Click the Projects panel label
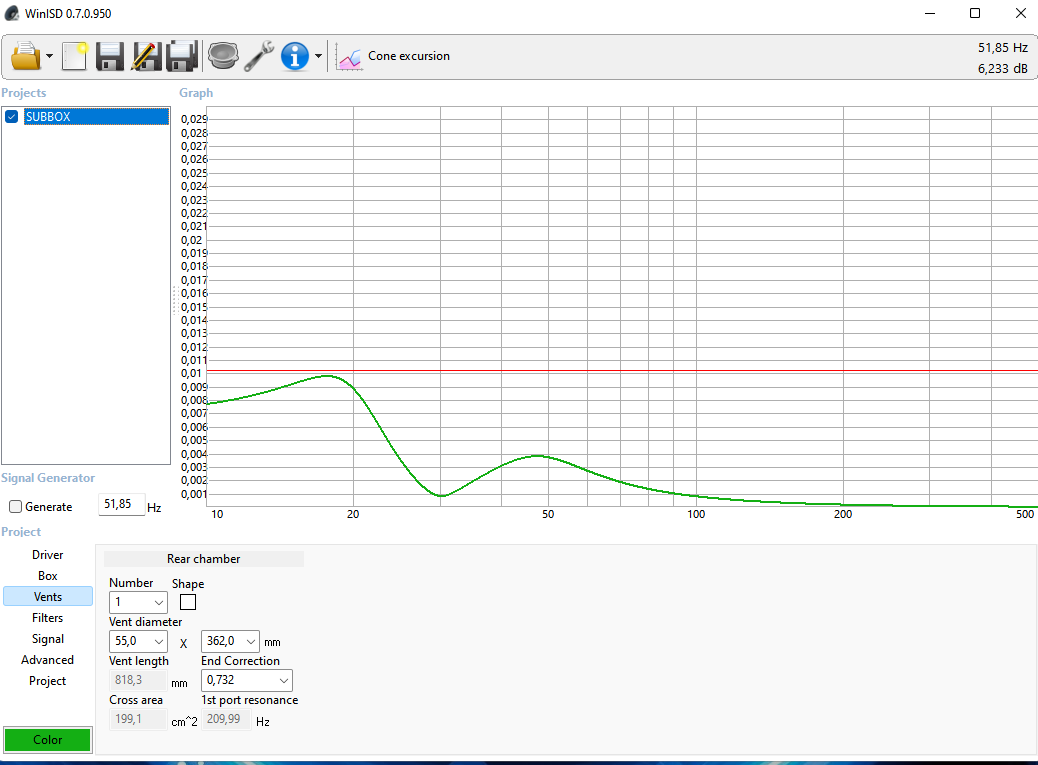This screenshot has width=1038, height=765. click(x=24, y=93)
